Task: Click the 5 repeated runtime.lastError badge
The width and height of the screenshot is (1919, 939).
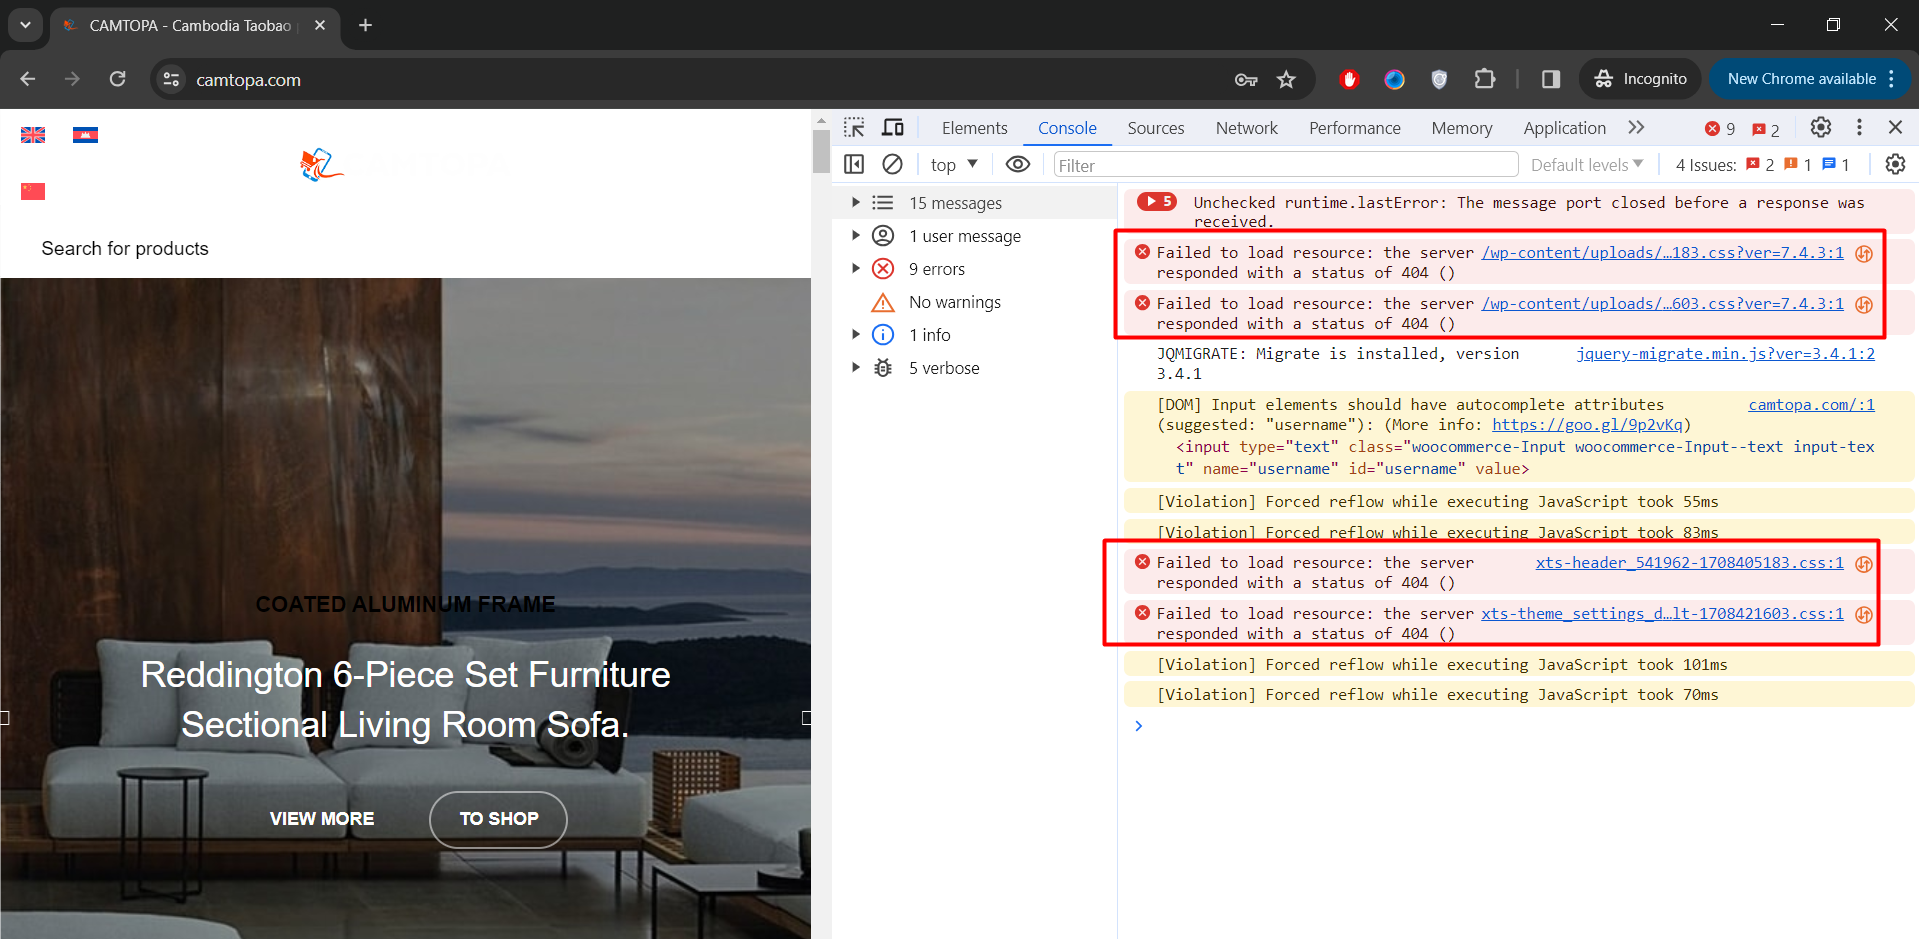Action: 1157,202
